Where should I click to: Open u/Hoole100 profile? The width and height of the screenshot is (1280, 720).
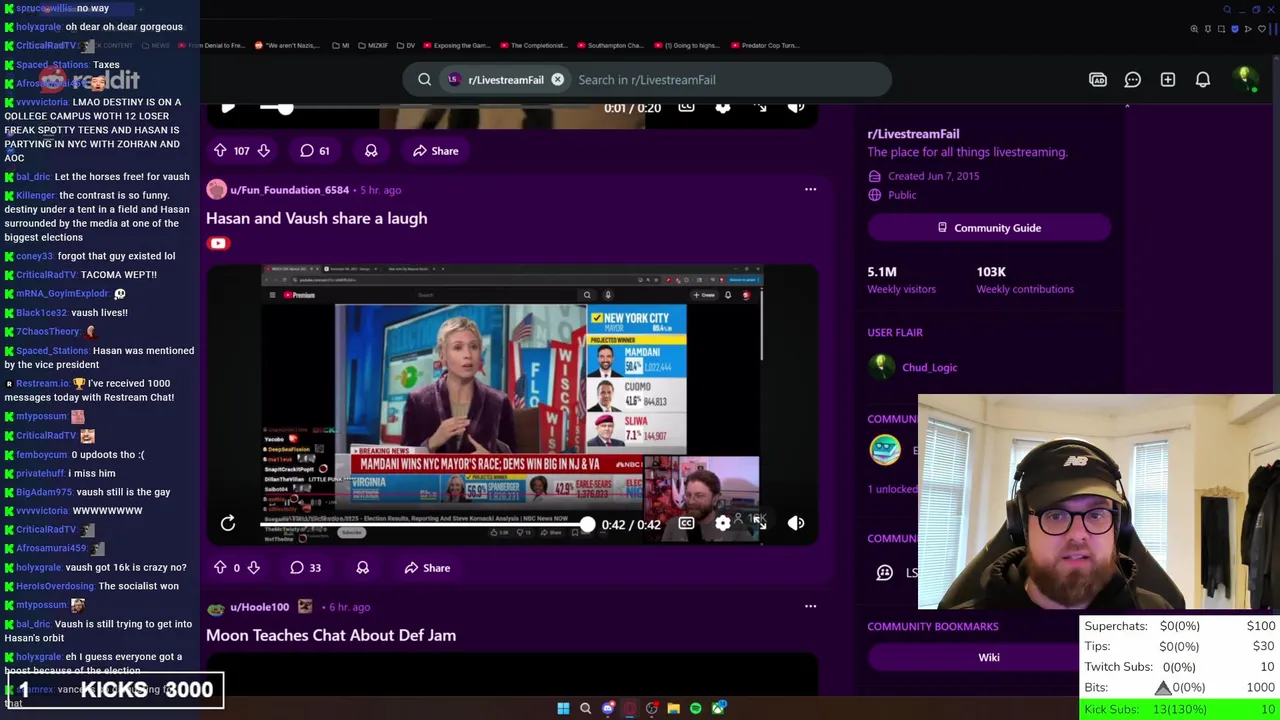pyautogui.click(x=259, y=607)
